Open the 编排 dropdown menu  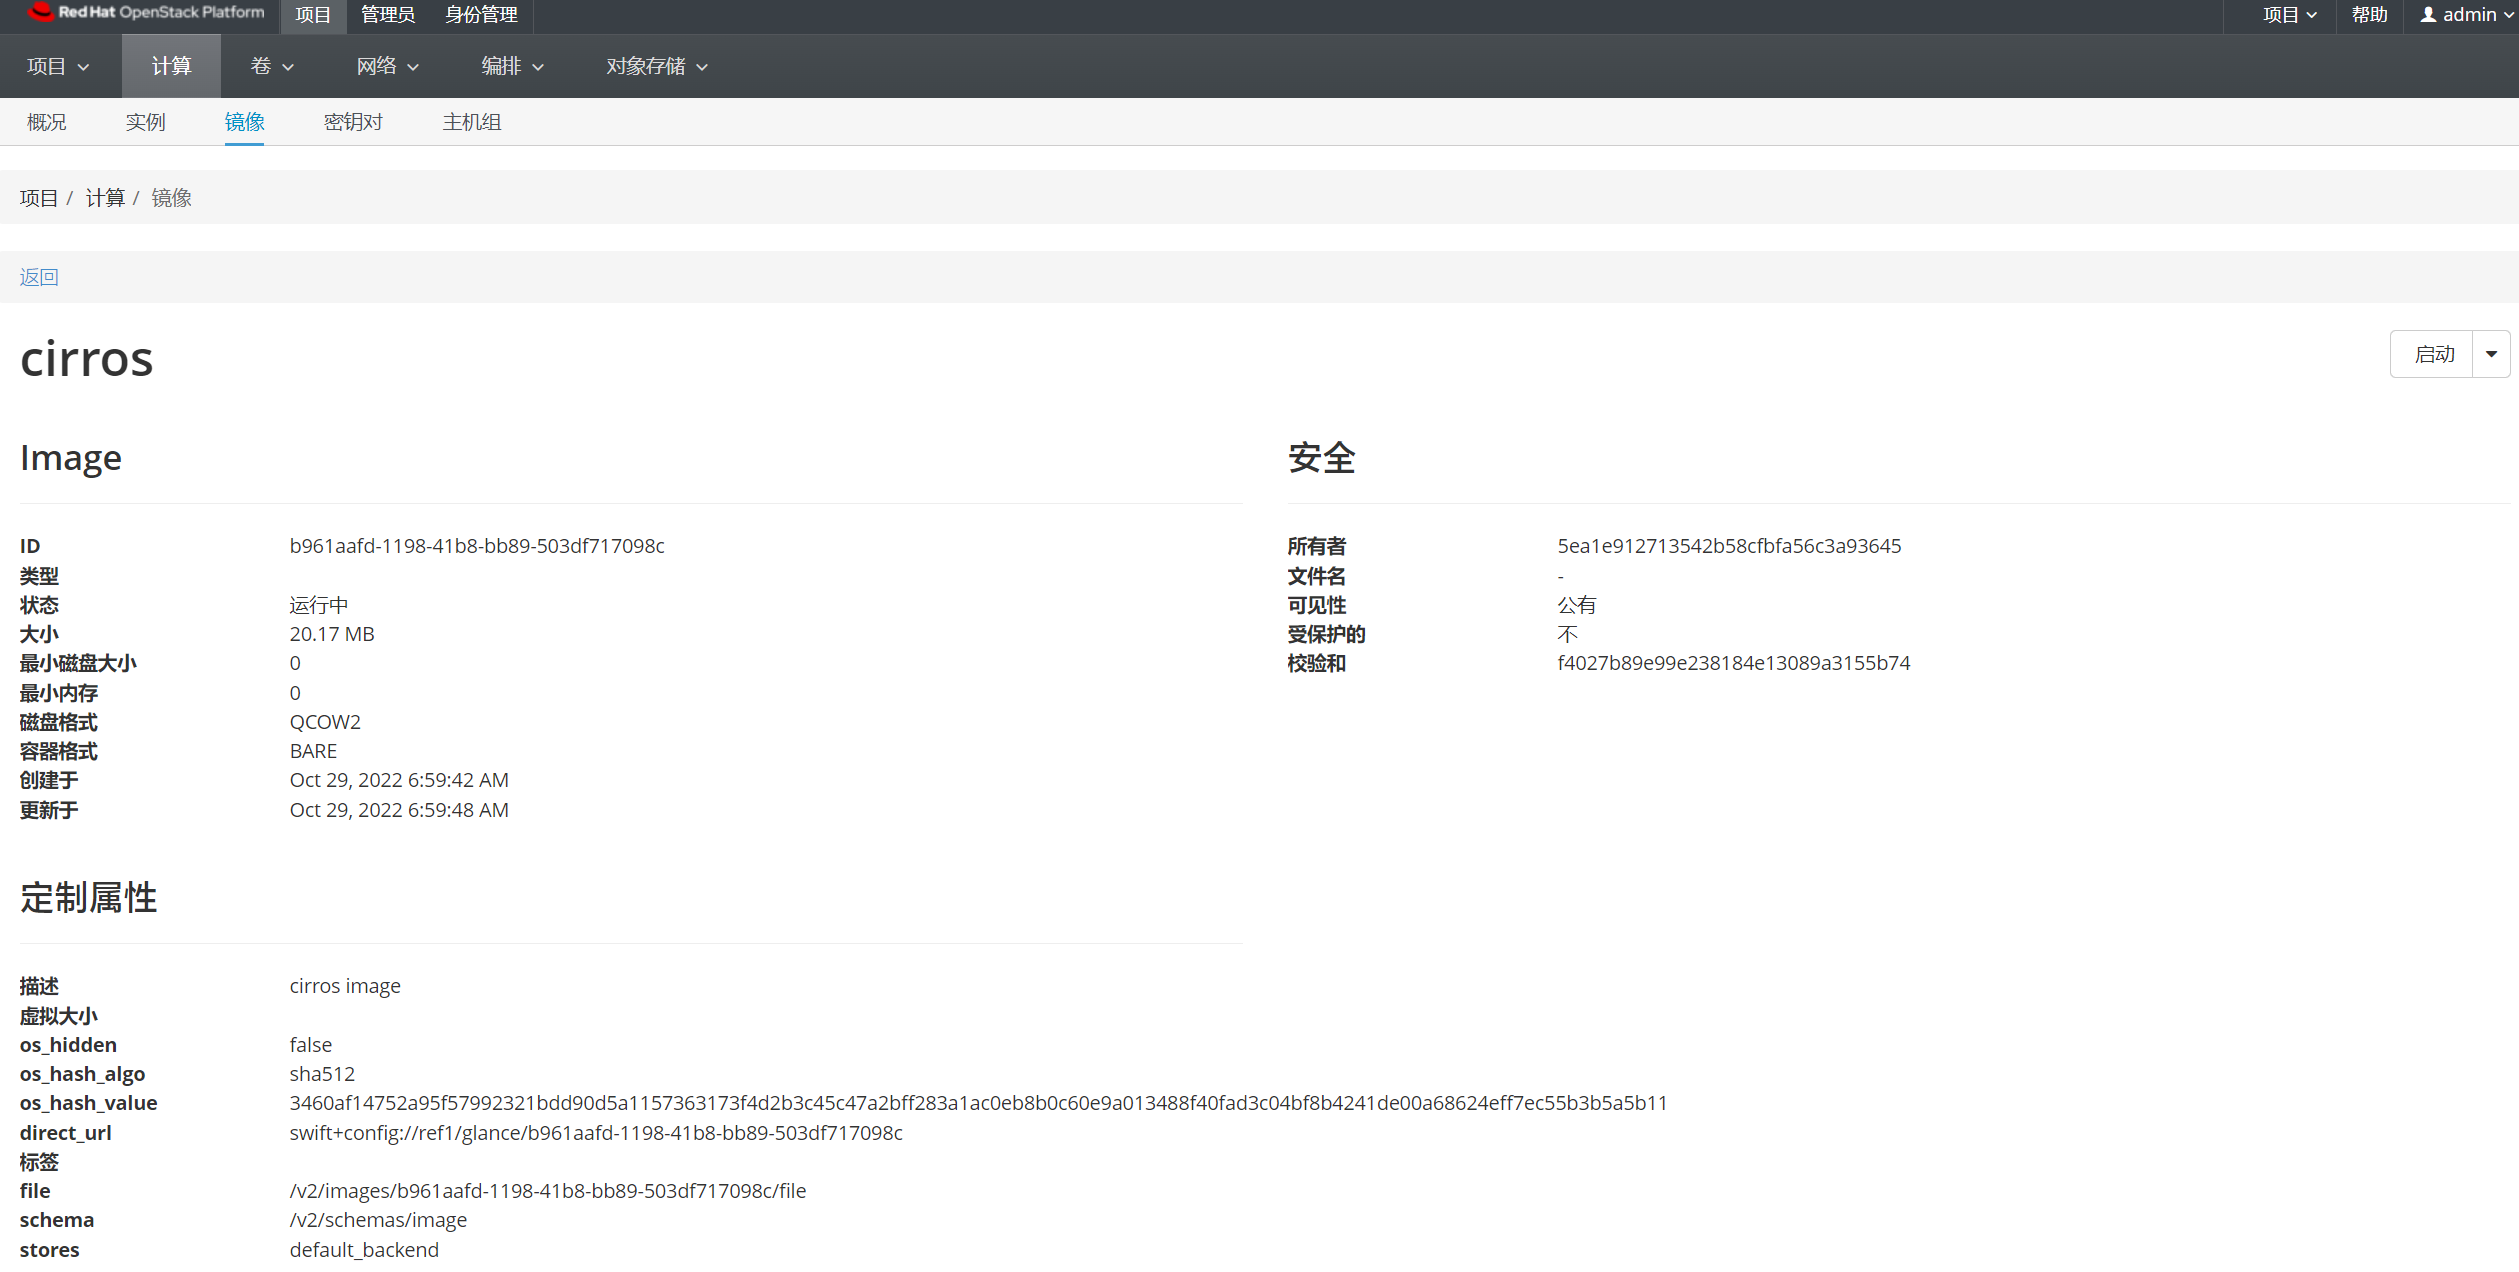(512, 66)
